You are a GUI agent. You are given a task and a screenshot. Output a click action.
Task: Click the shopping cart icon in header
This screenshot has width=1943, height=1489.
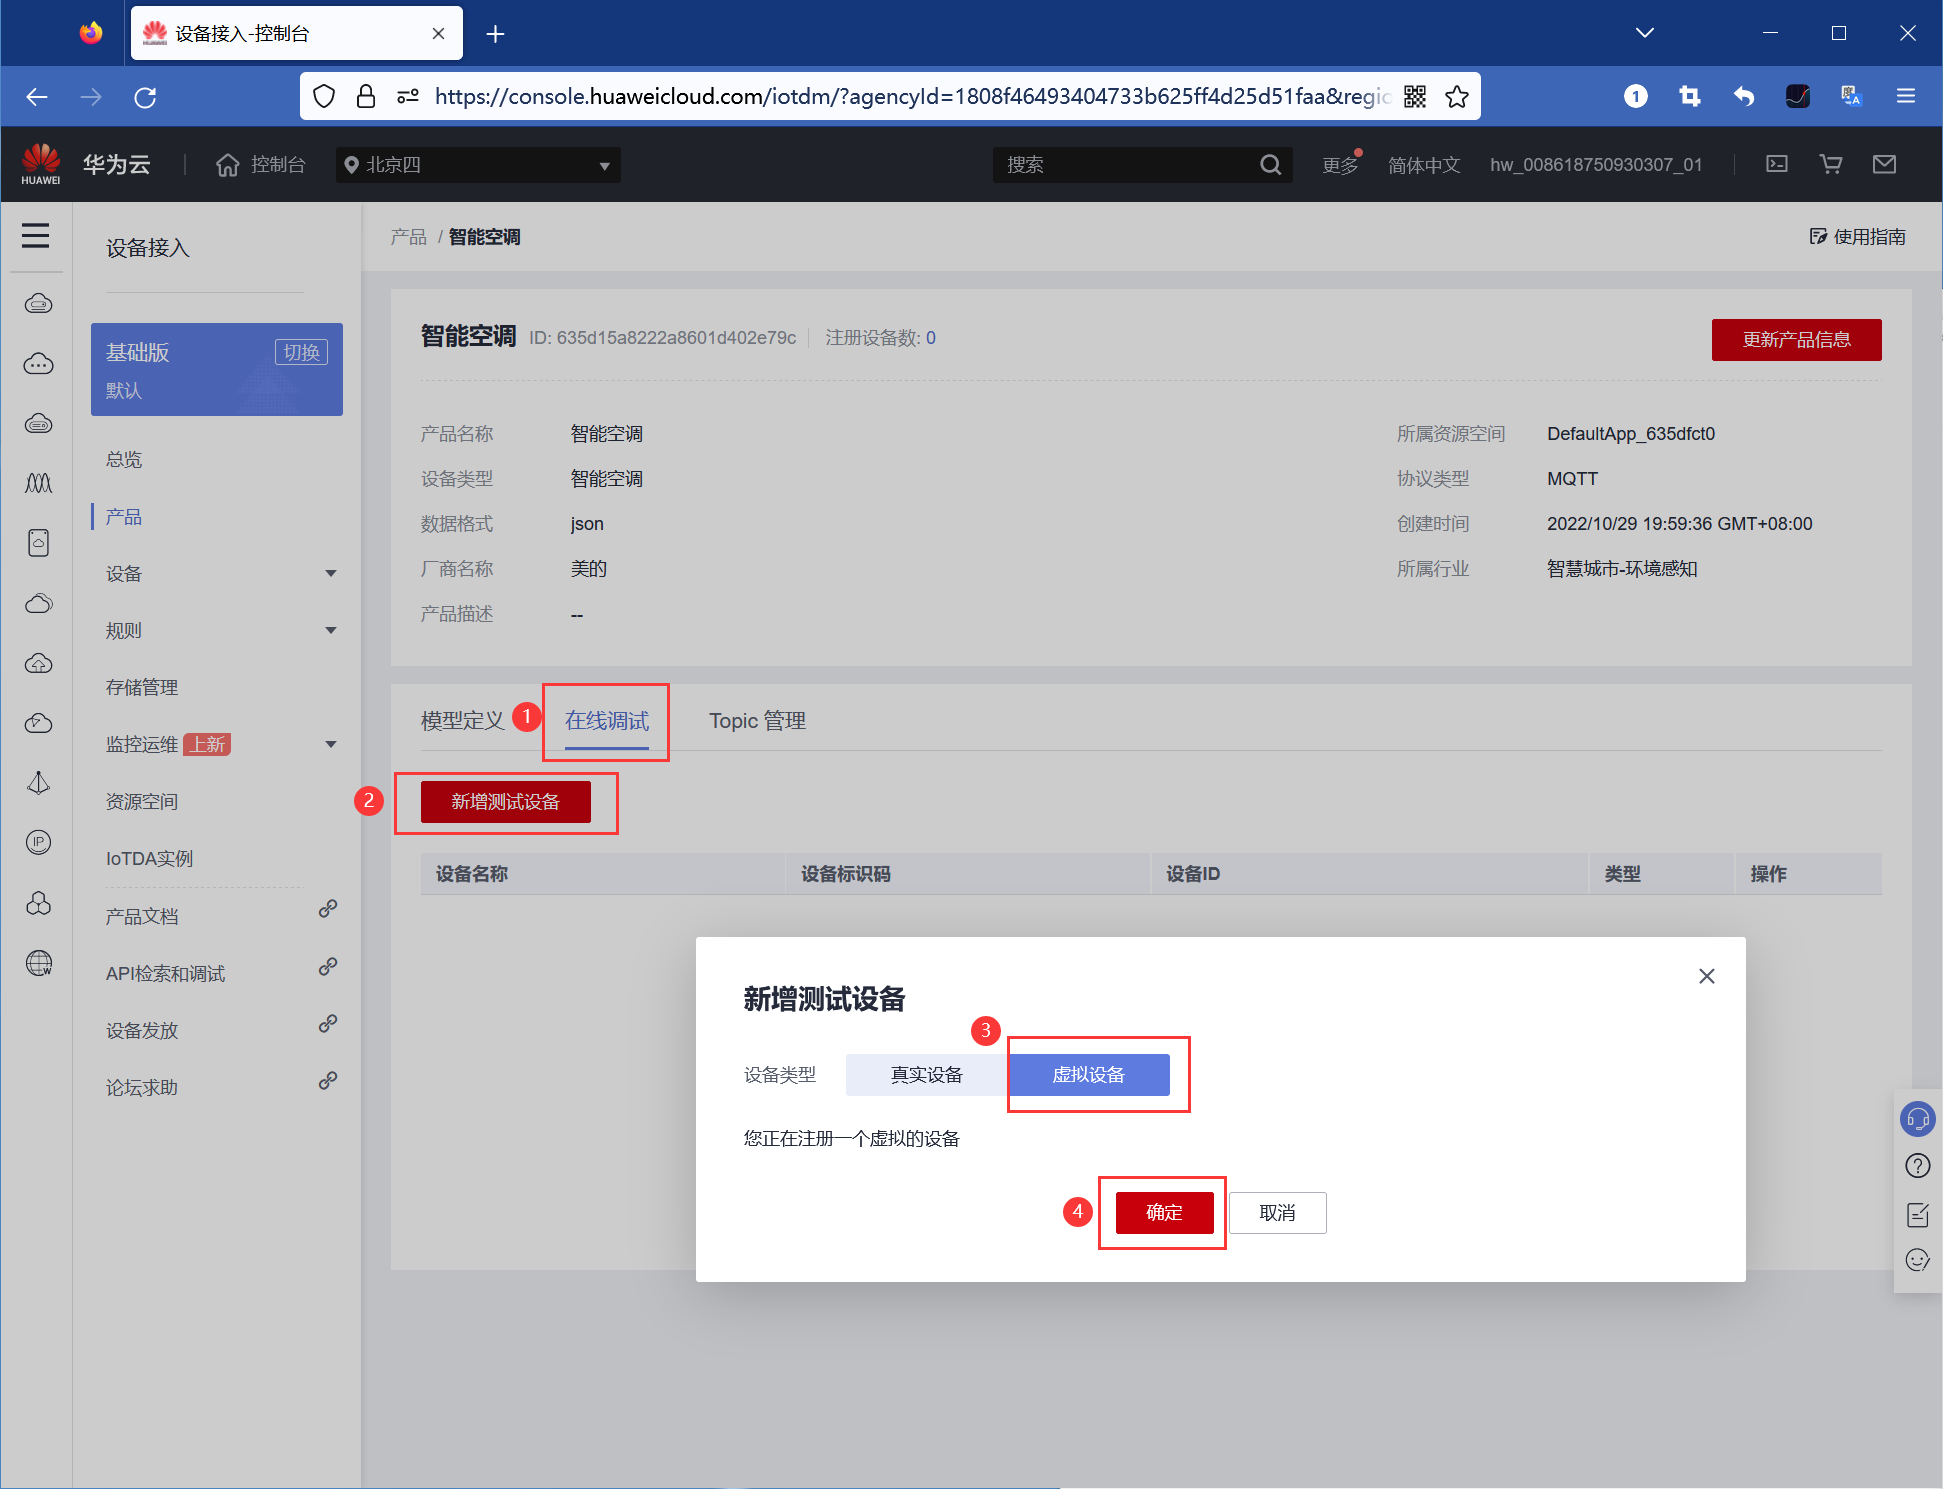click(1830, 164)
